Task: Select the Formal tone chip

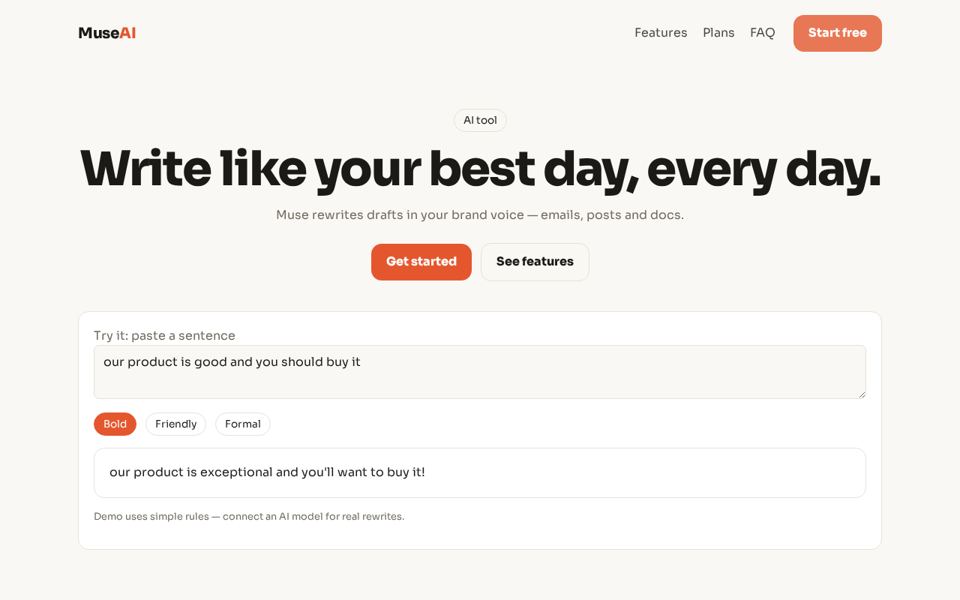Action: 242,424
